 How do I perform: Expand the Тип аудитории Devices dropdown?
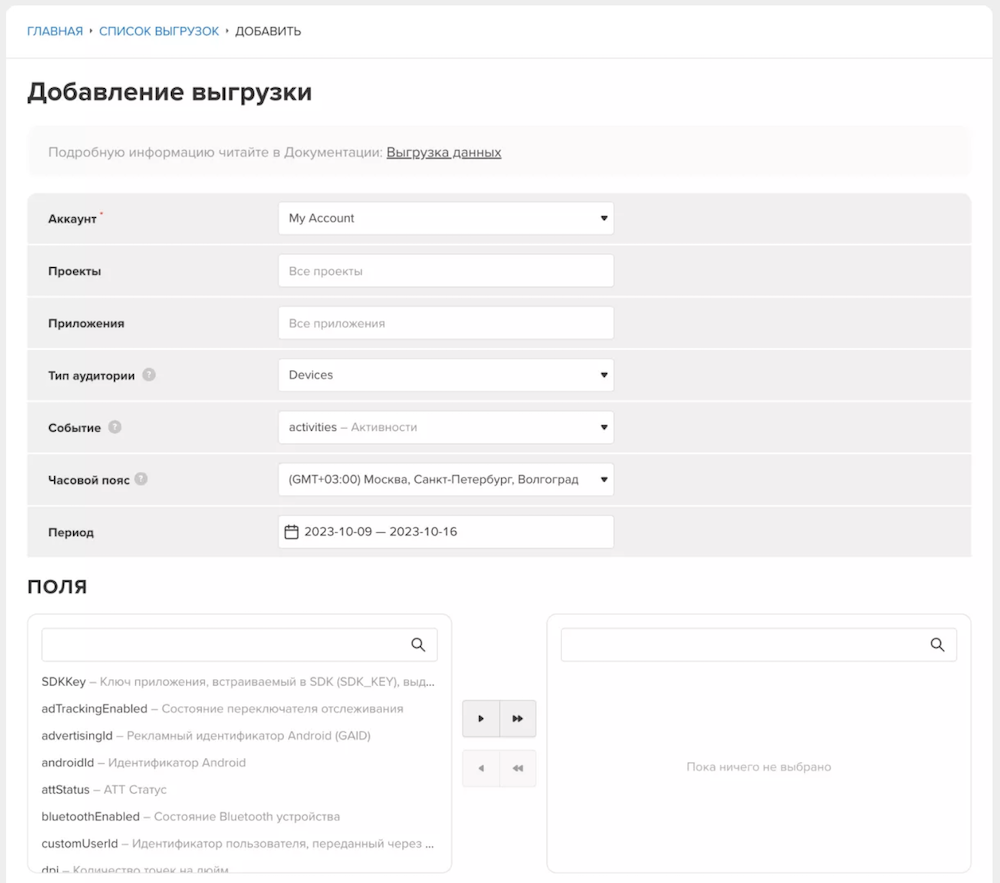(445, 375)
